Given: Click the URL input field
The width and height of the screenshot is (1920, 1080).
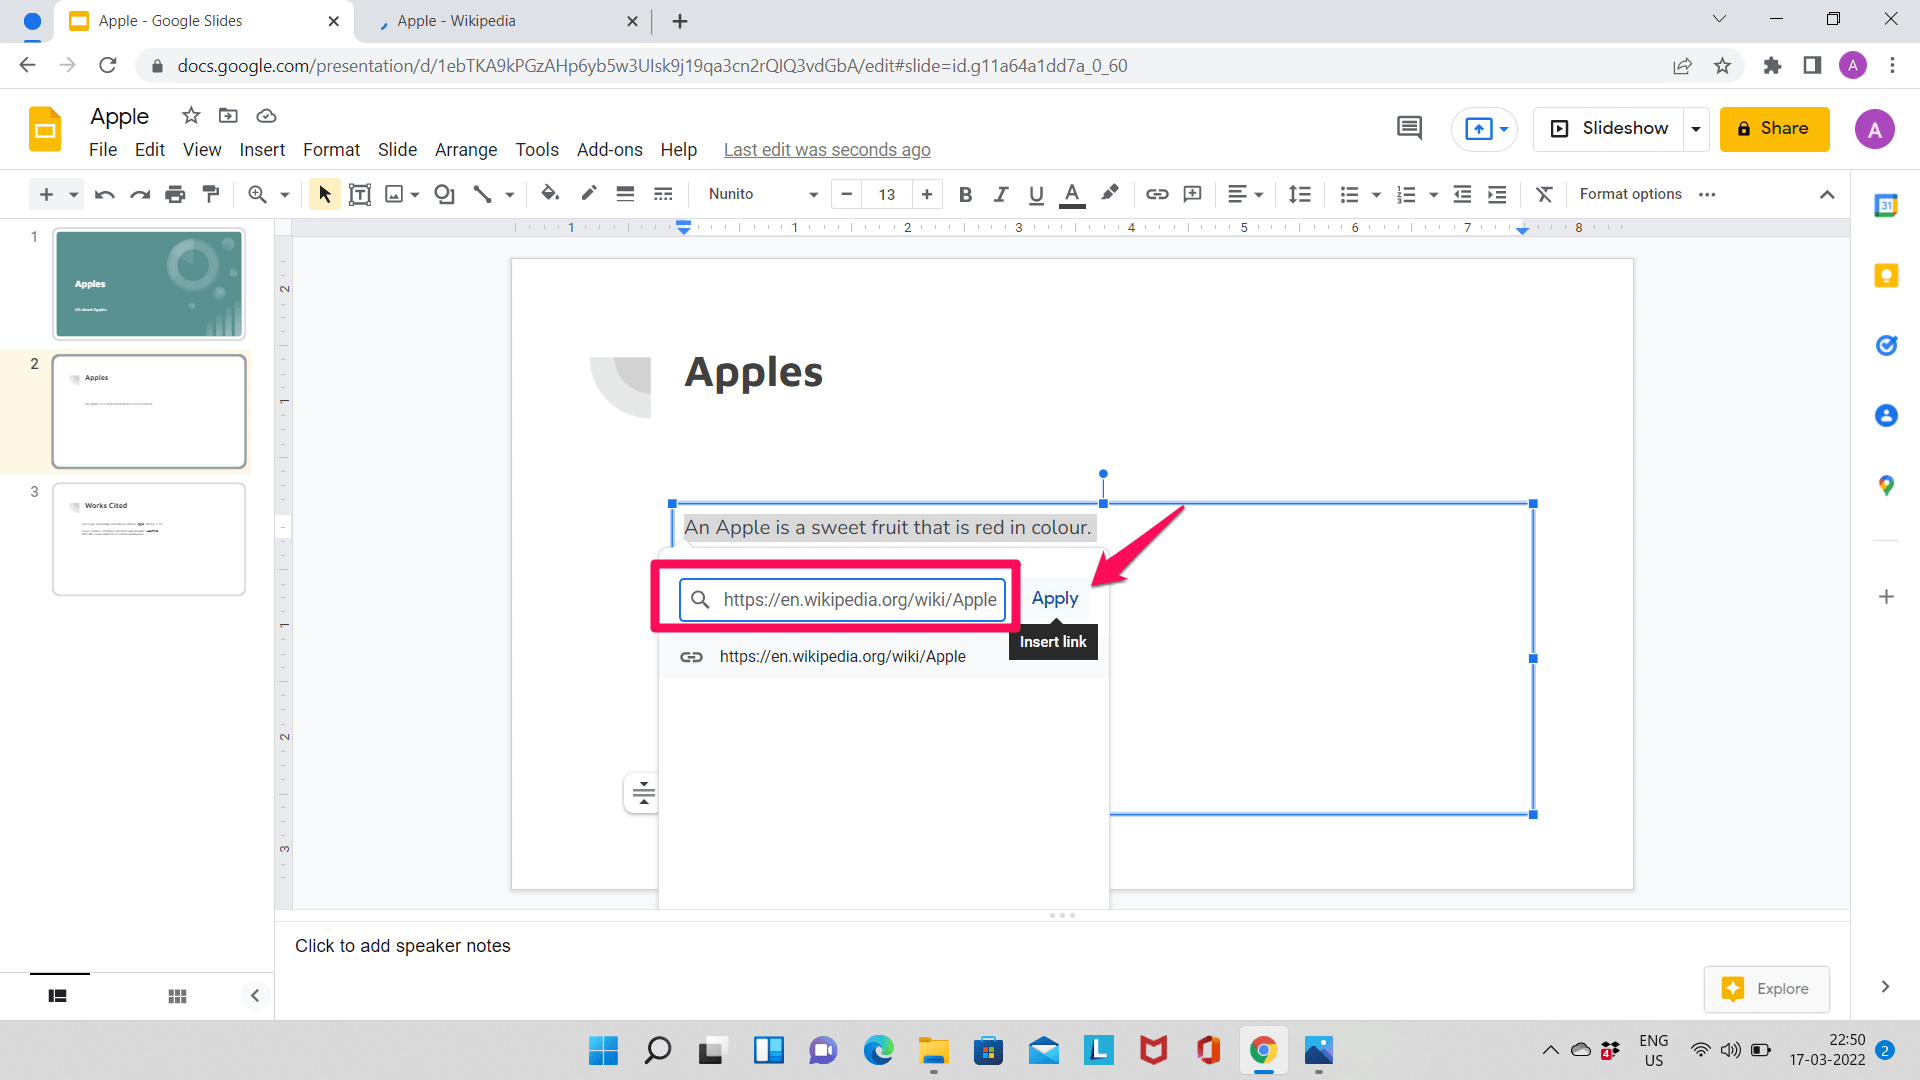Looking at the screenshot, I should [x=844, y=599].
